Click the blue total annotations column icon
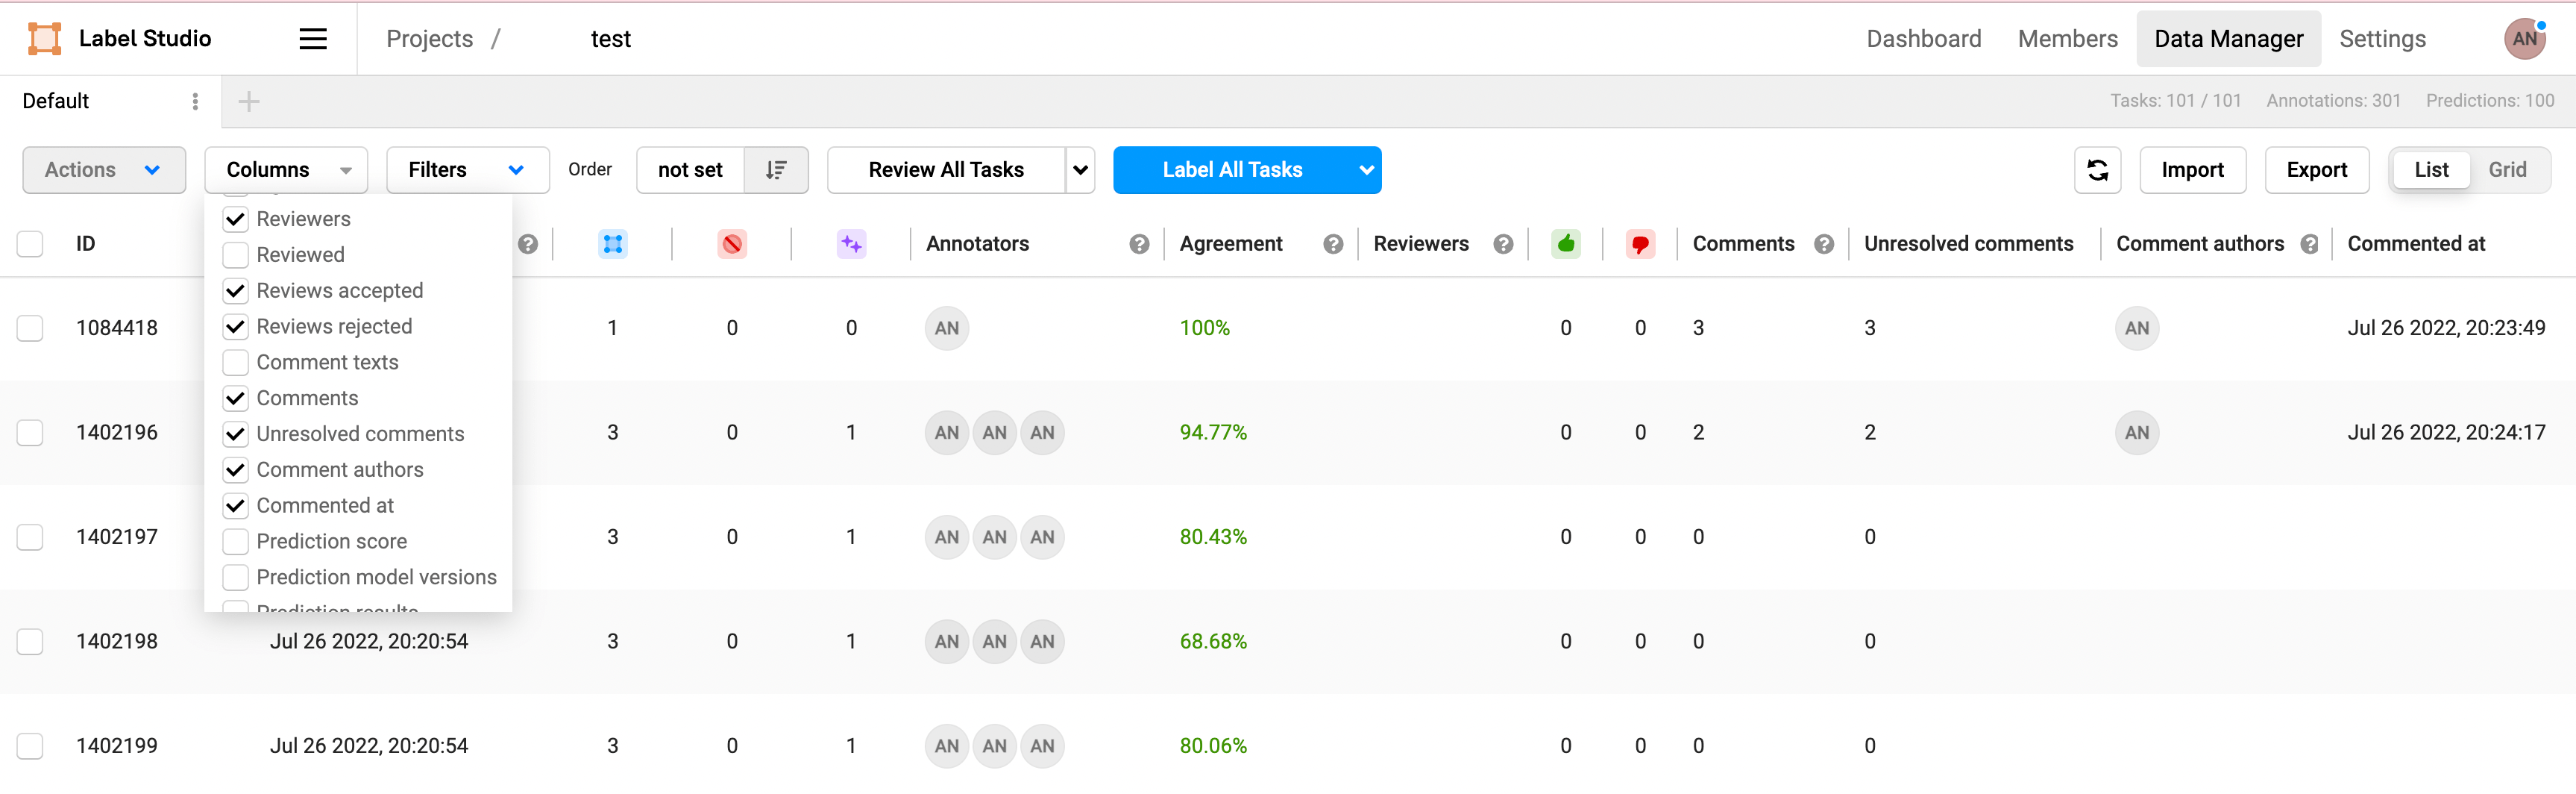This screenshot has width=2576, height=794. [612, 244]
